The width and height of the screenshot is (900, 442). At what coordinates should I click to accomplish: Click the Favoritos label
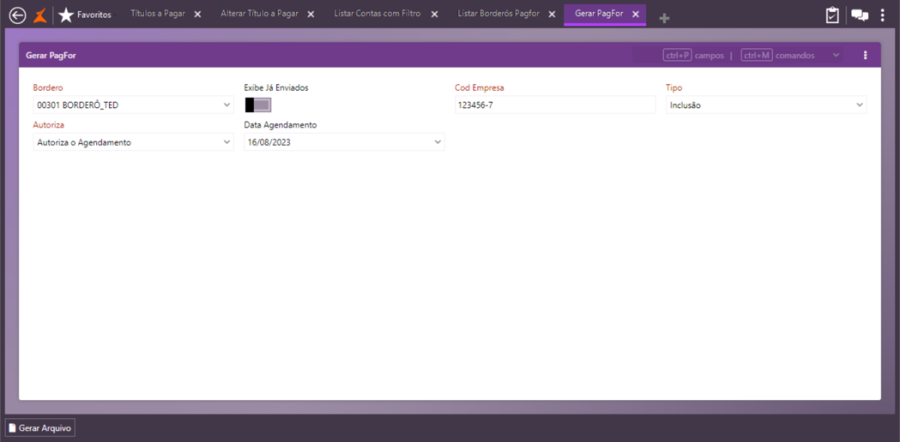pyautogui.click(x=94, y=15)
